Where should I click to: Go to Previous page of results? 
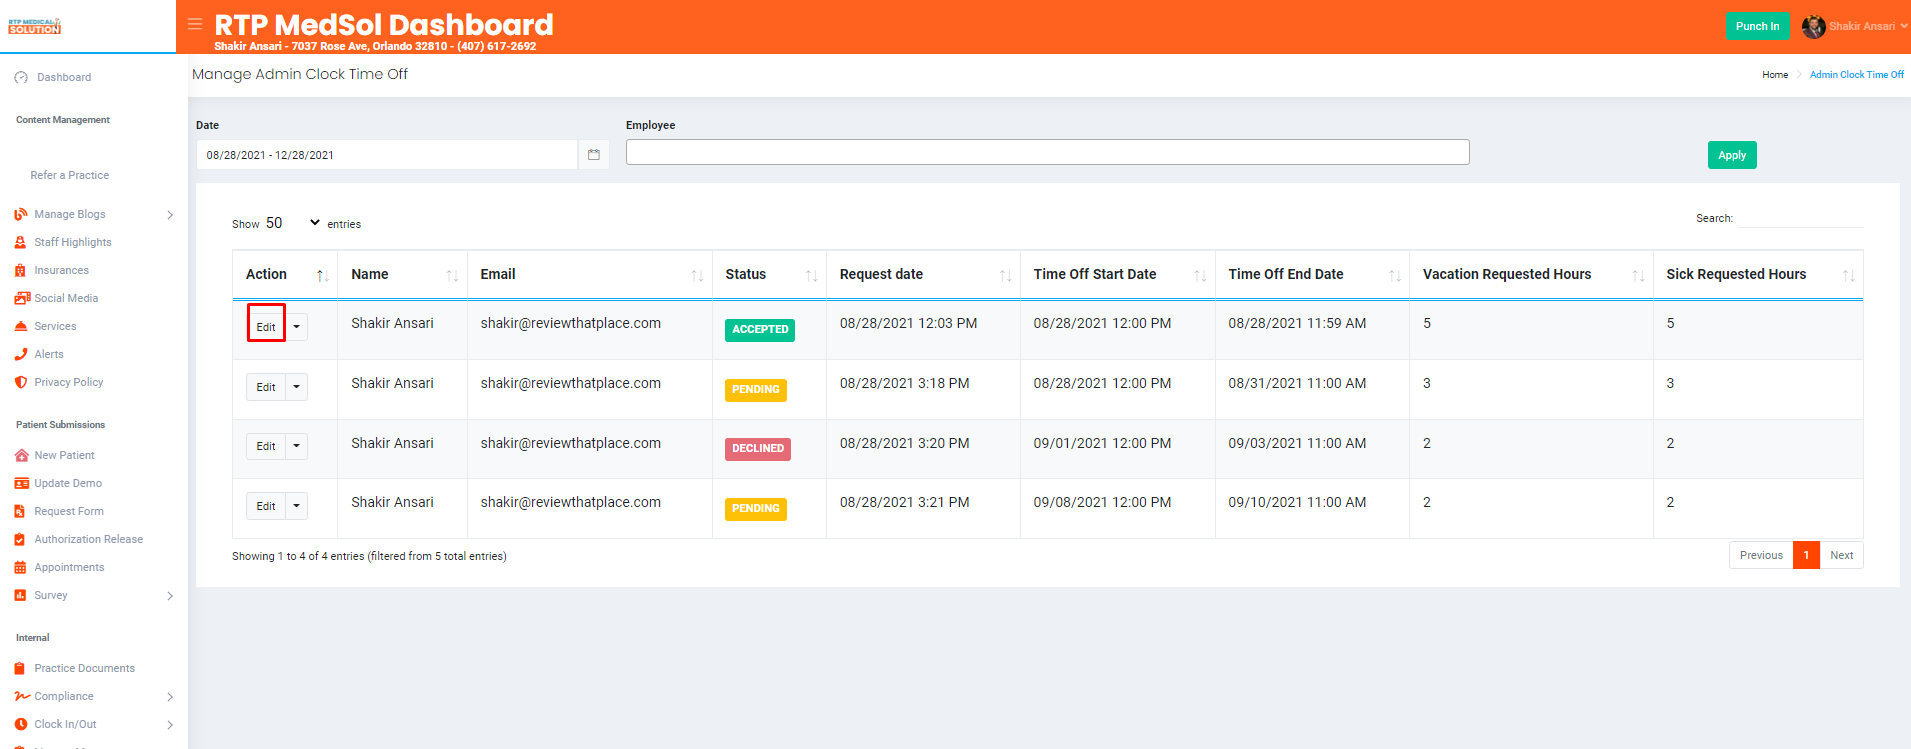pos(1761,555)
